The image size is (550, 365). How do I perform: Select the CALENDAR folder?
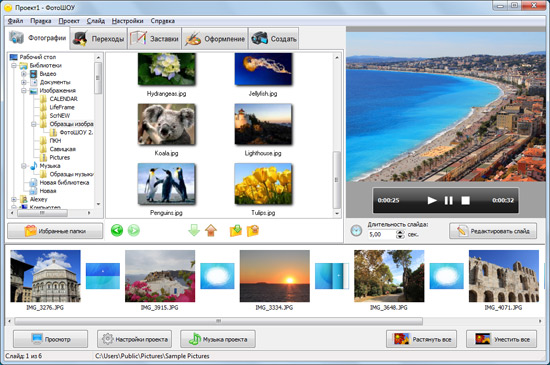pos(59,99)
